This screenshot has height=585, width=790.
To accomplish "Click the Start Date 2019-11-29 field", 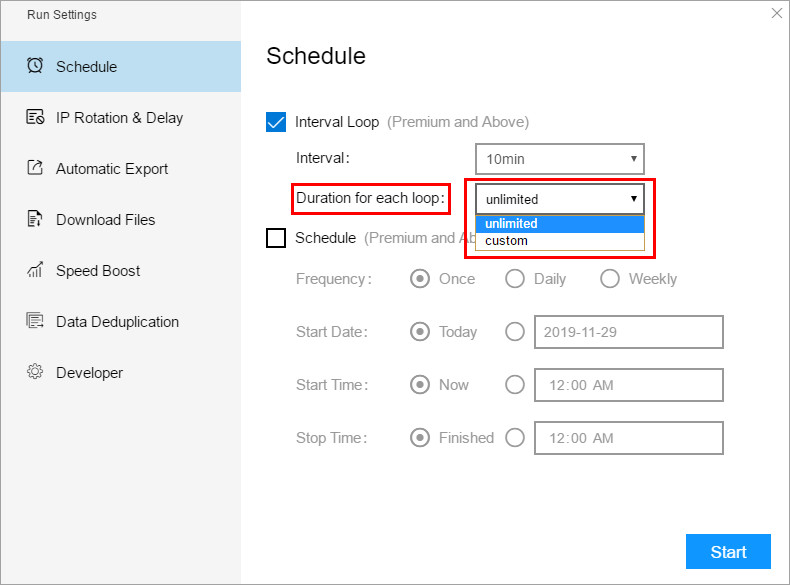I will [629, 332].
